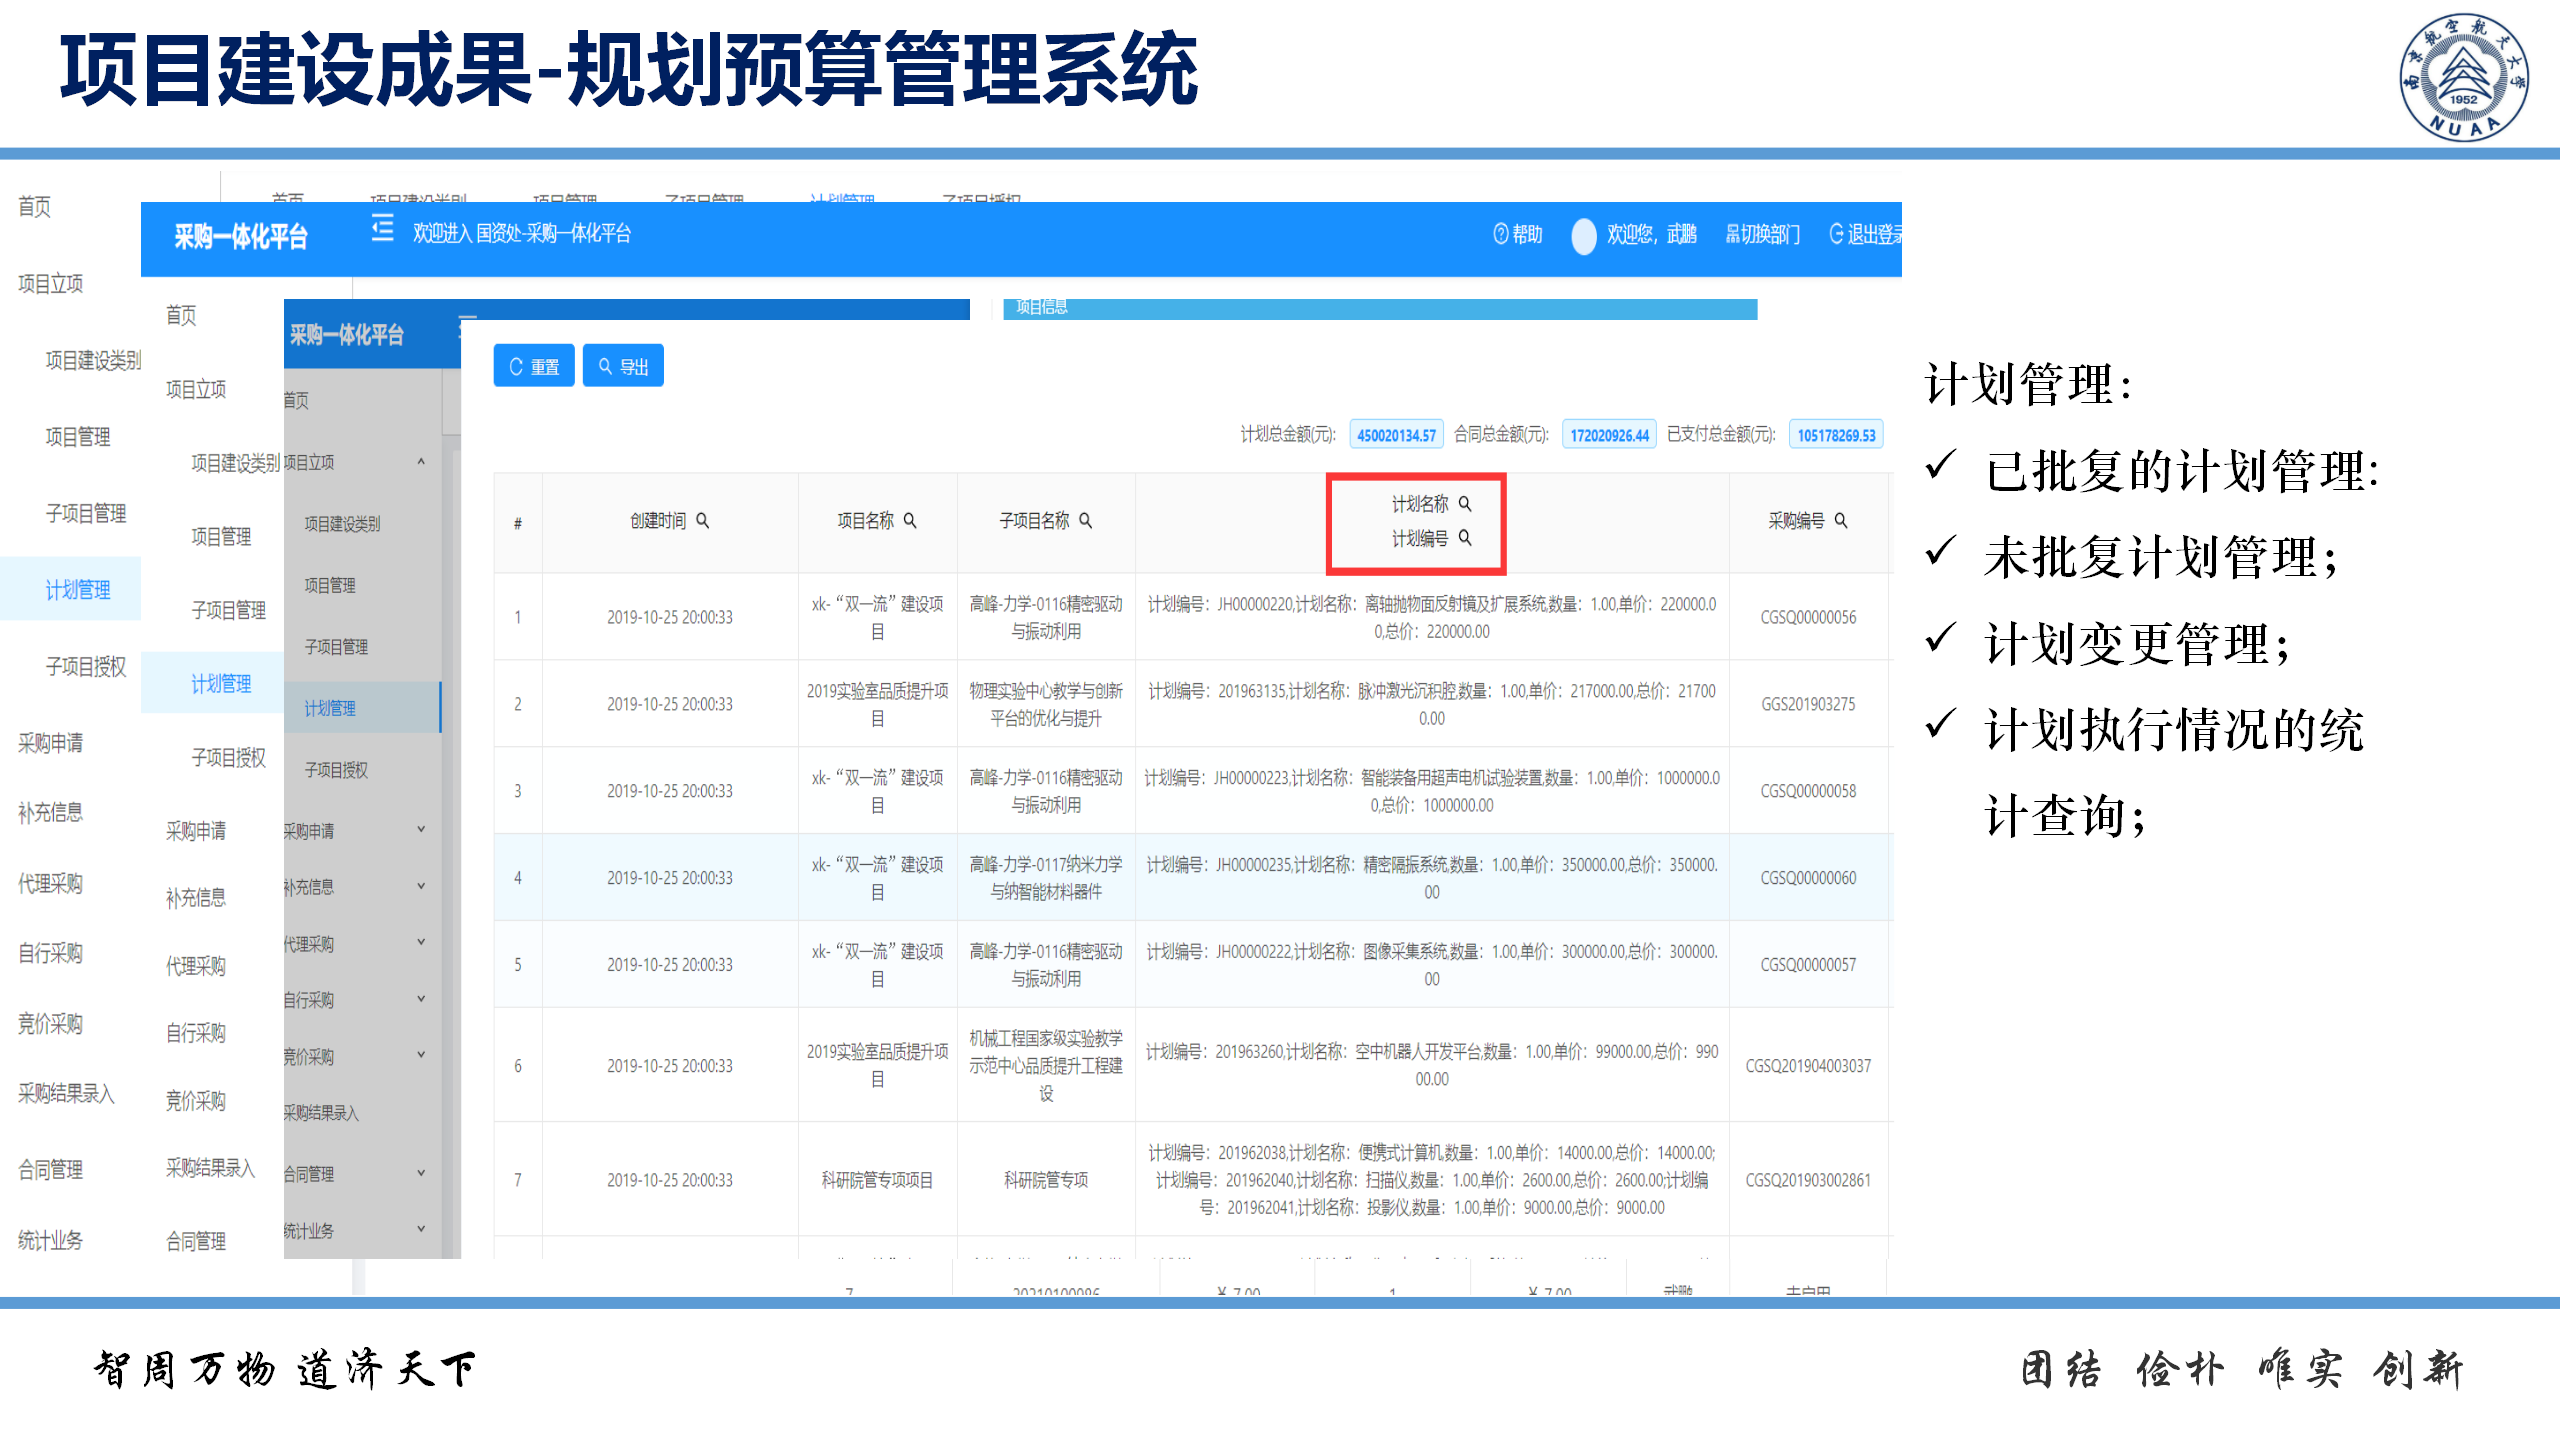Search by 子项目名称 magnifier icon

1086,521
